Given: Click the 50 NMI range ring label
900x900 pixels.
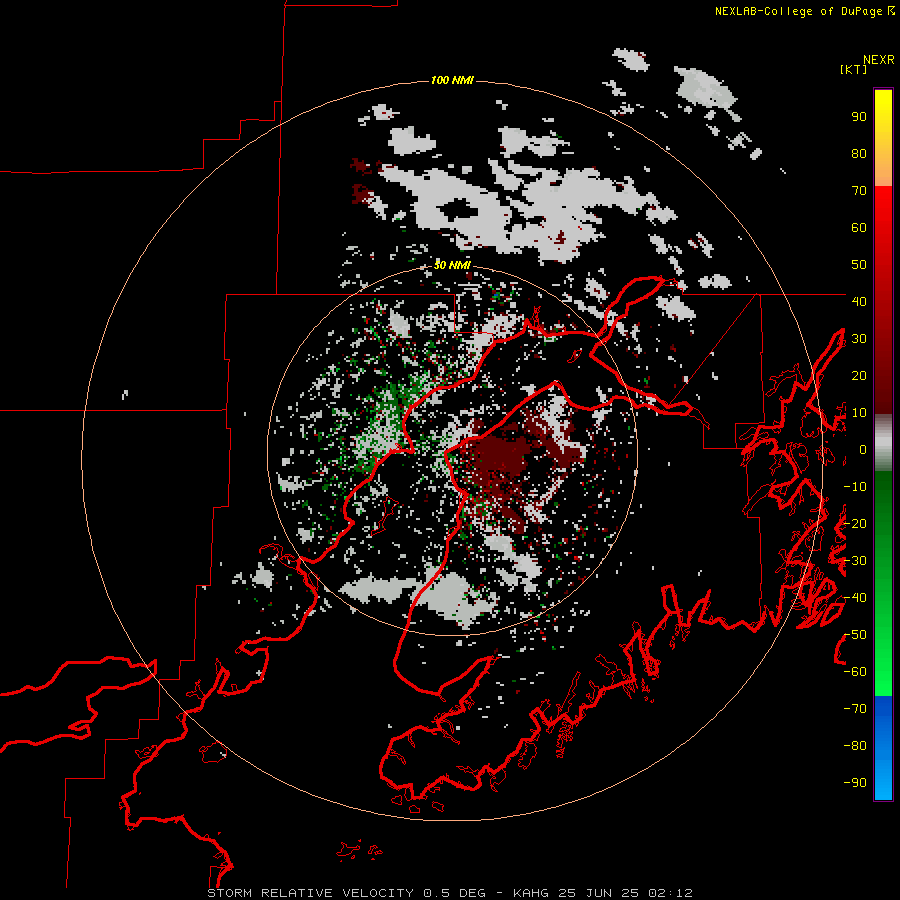Looking at the screenshot, I should click(452, 265).
